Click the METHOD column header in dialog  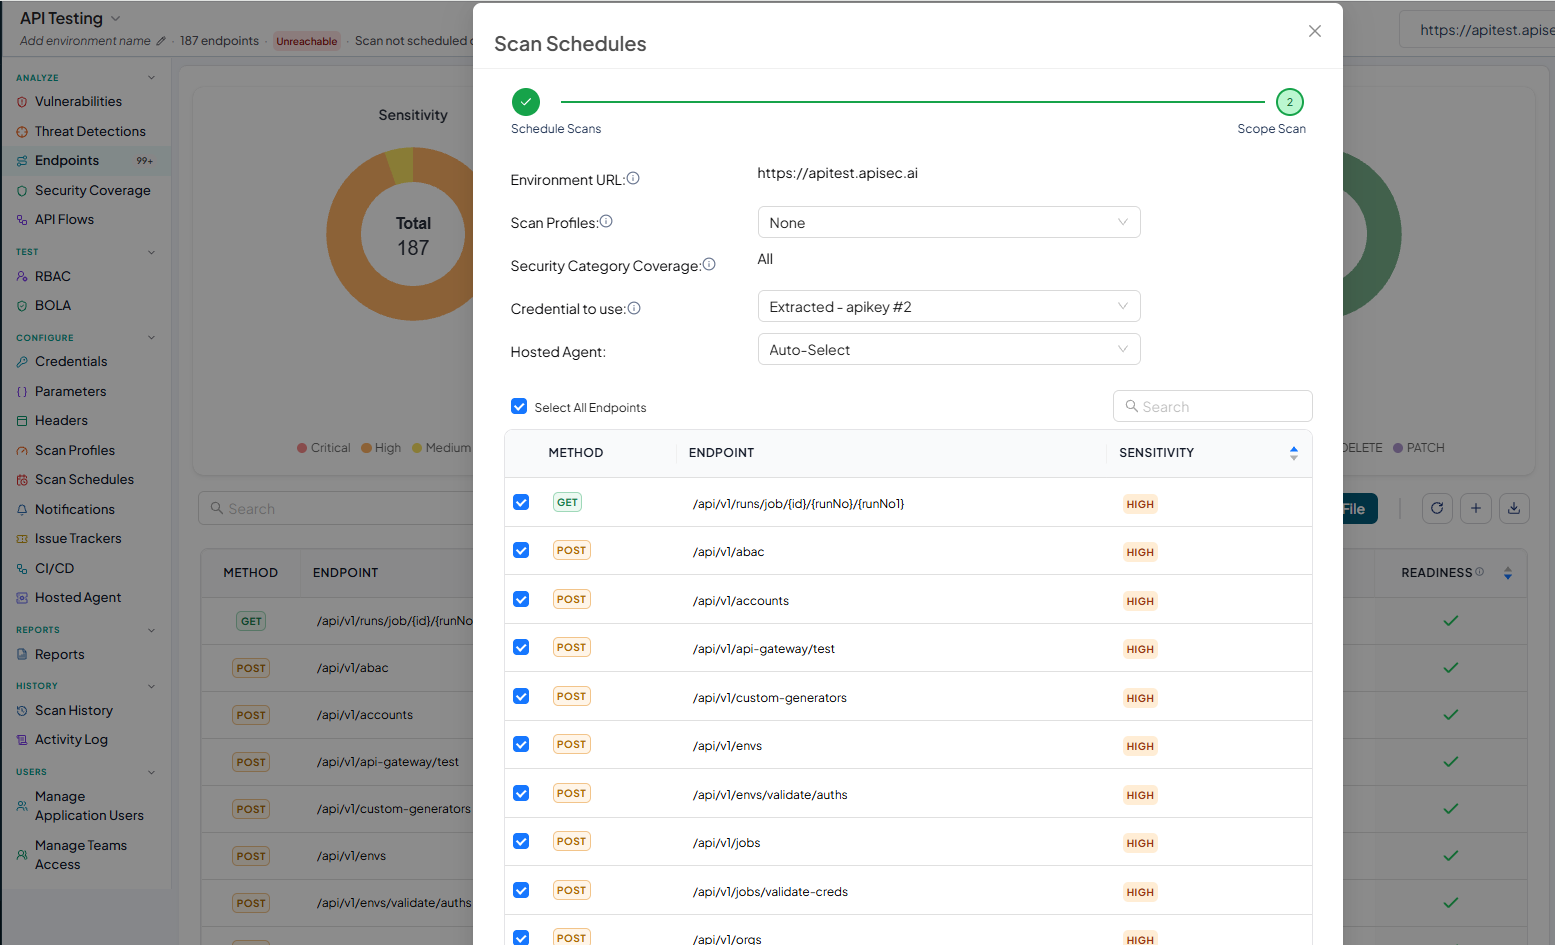576,453
